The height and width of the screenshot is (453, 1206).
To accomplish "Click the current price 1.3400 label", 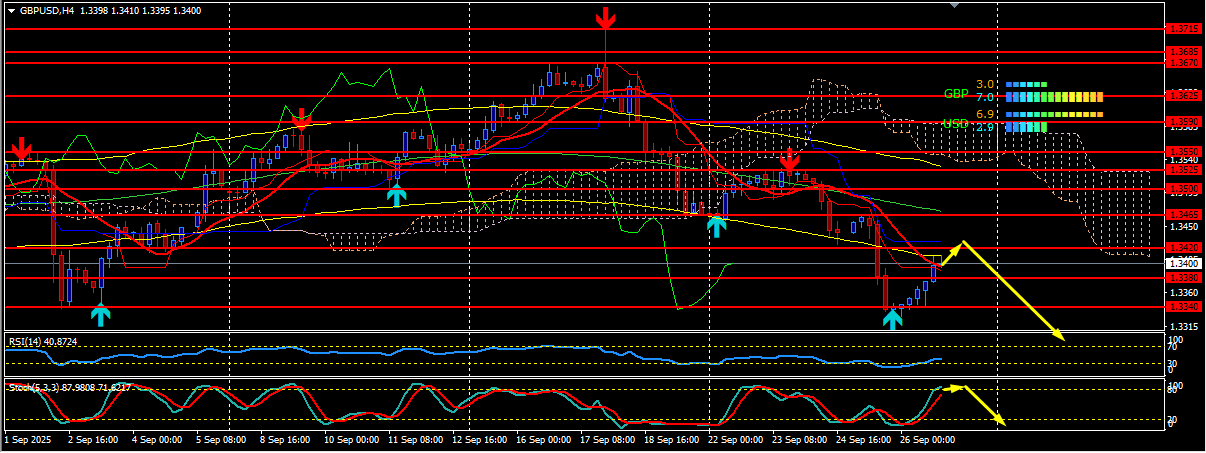I will 1184,263.
